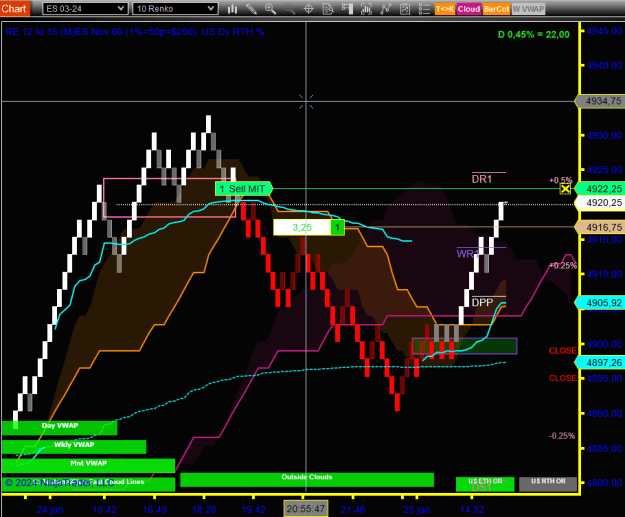Click the 4922,25 order price marker
The image size is (625, 517).
[x=601, y=189]
